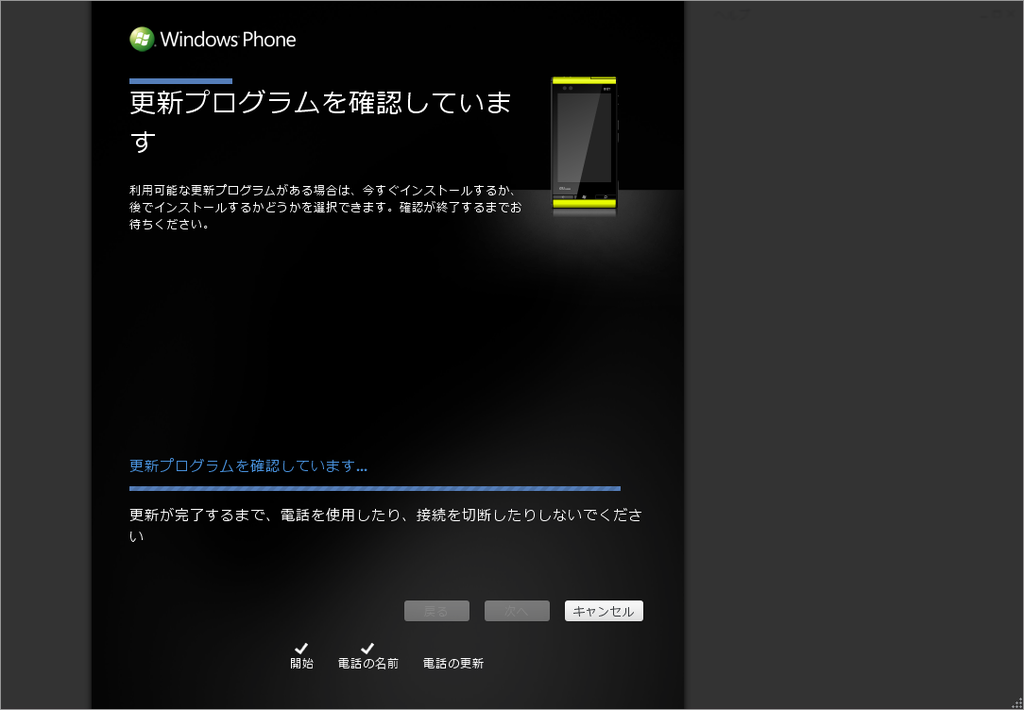The image size is (1024, 710).
Task: Select the 電話の名前 step label
Action: coord(368,664)
